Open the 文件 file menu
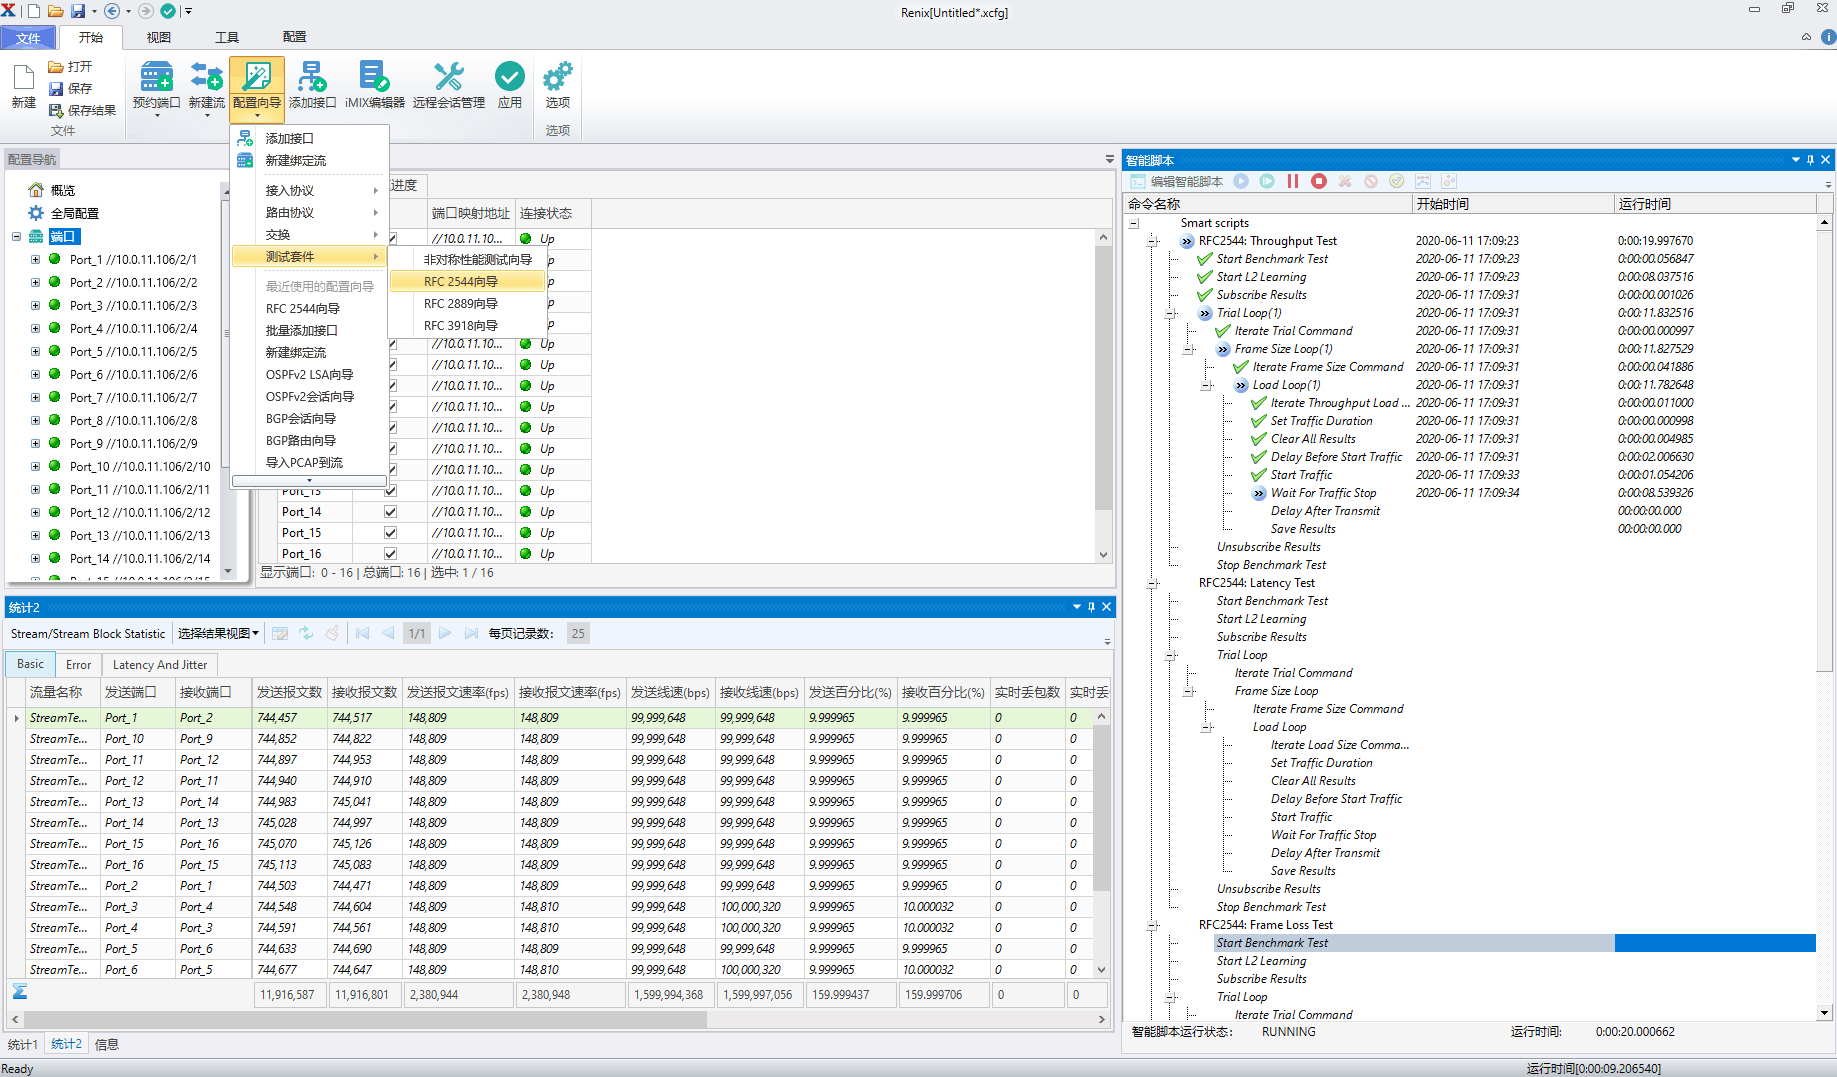Viewport: 1837px width, 1077px height. tap(28, 38)
